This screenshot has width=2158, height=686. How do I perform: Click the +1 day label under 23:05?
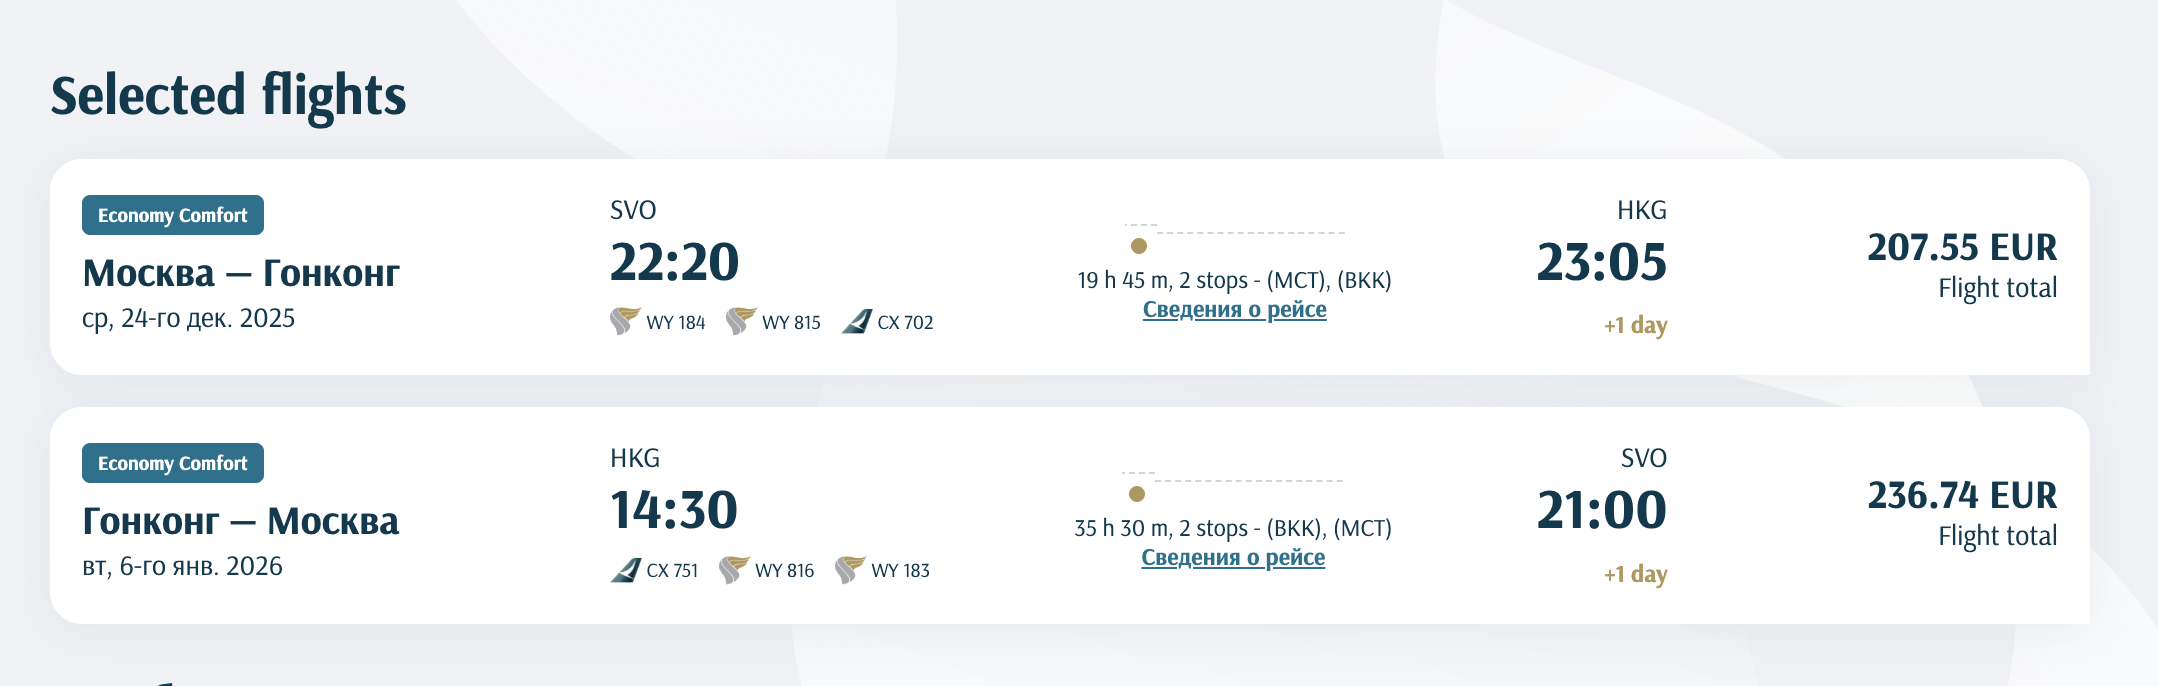(x=1635, y=325)
